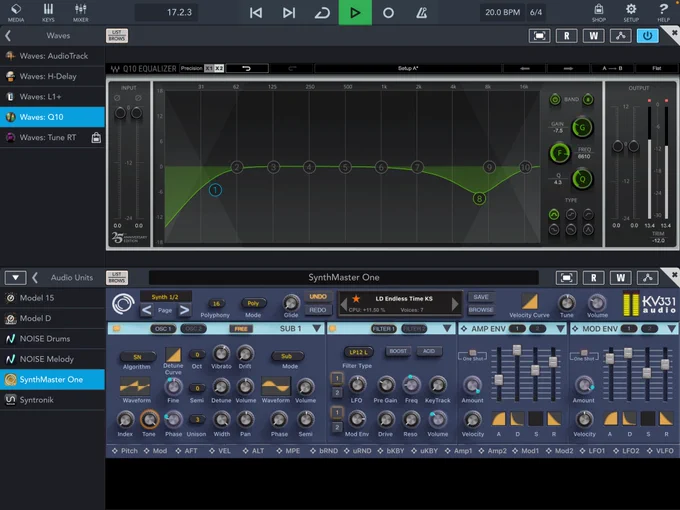Adjust the Q10 Q knob
680x510 pixels.
pos(582,179)
